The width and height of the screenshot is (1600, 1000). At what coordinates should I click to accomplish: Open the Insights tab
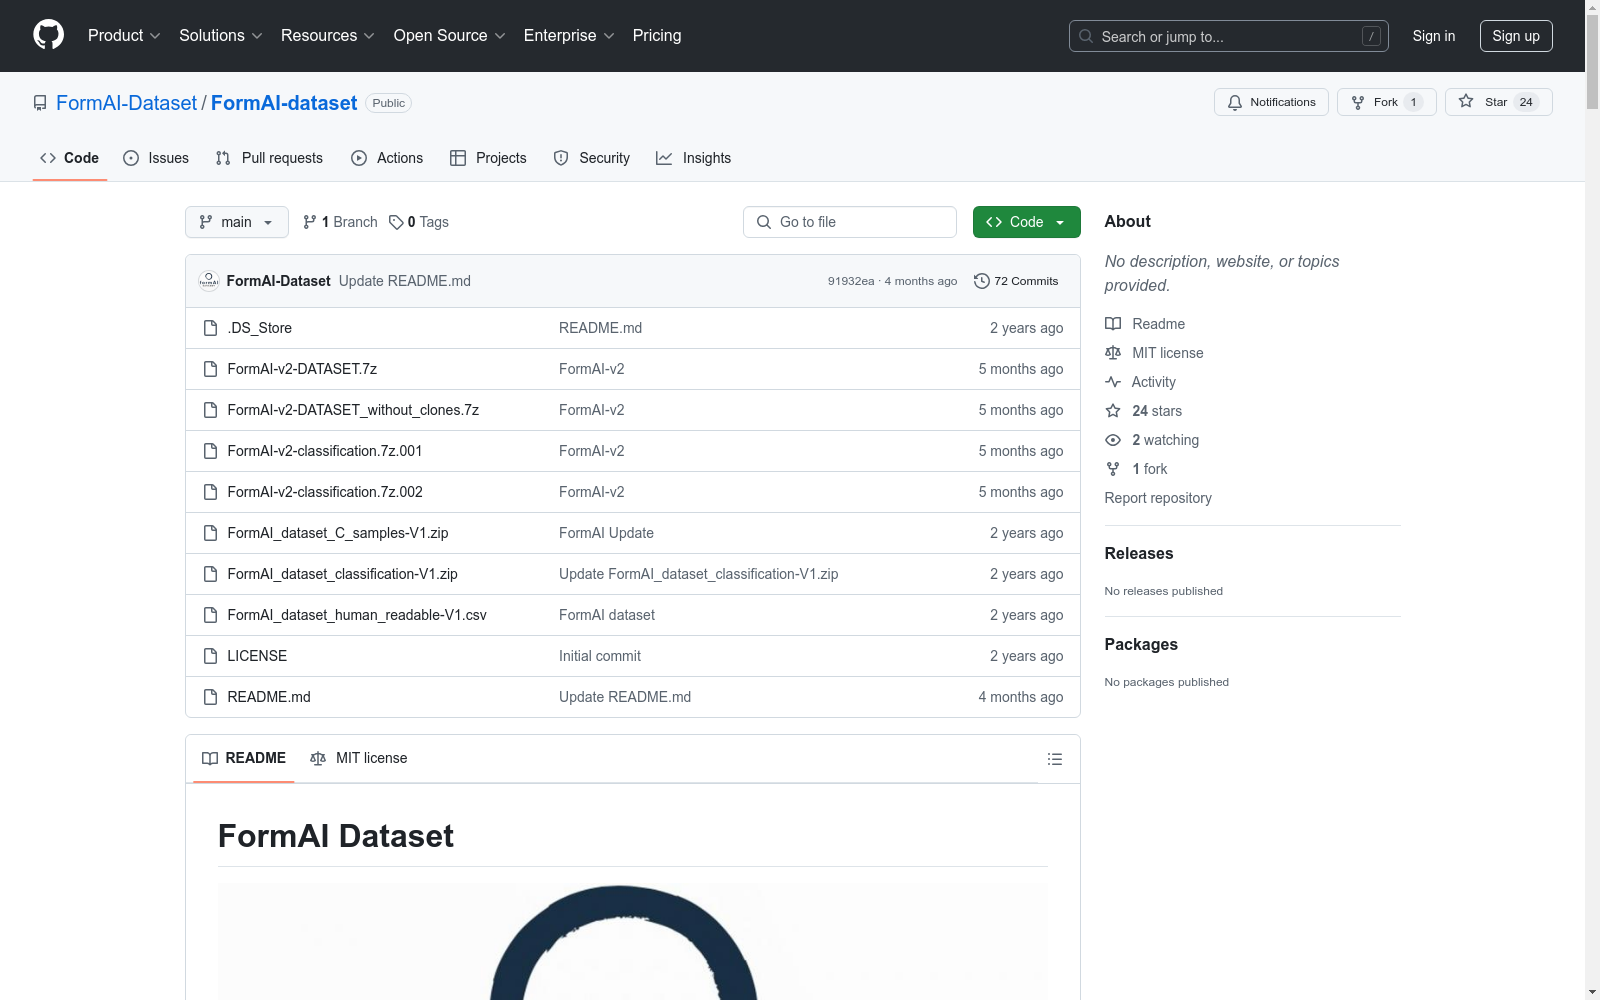pos(693,158)
